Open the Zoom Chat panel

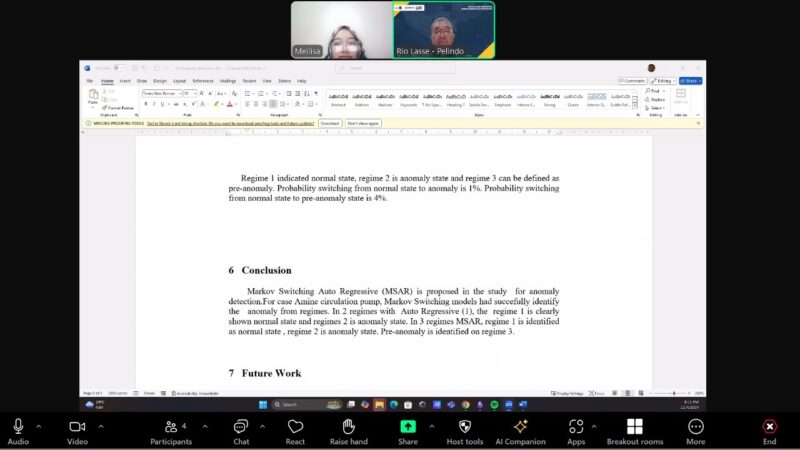click(x=241, y=430)
